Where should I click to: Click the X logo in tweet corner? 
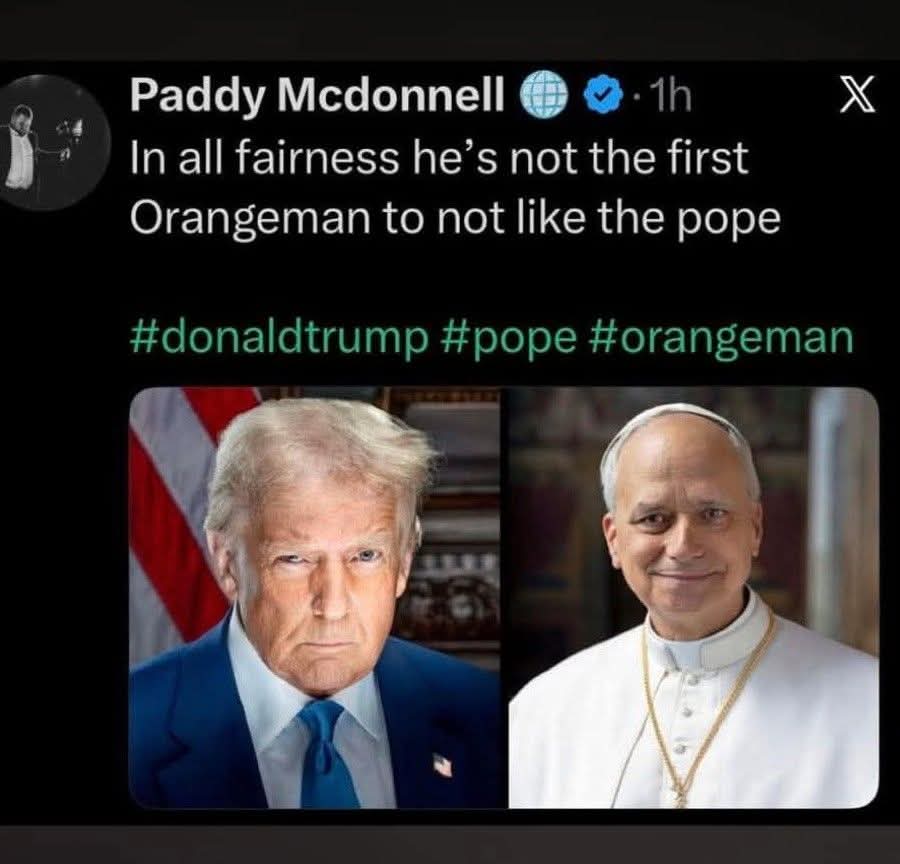tap(853, 98)
